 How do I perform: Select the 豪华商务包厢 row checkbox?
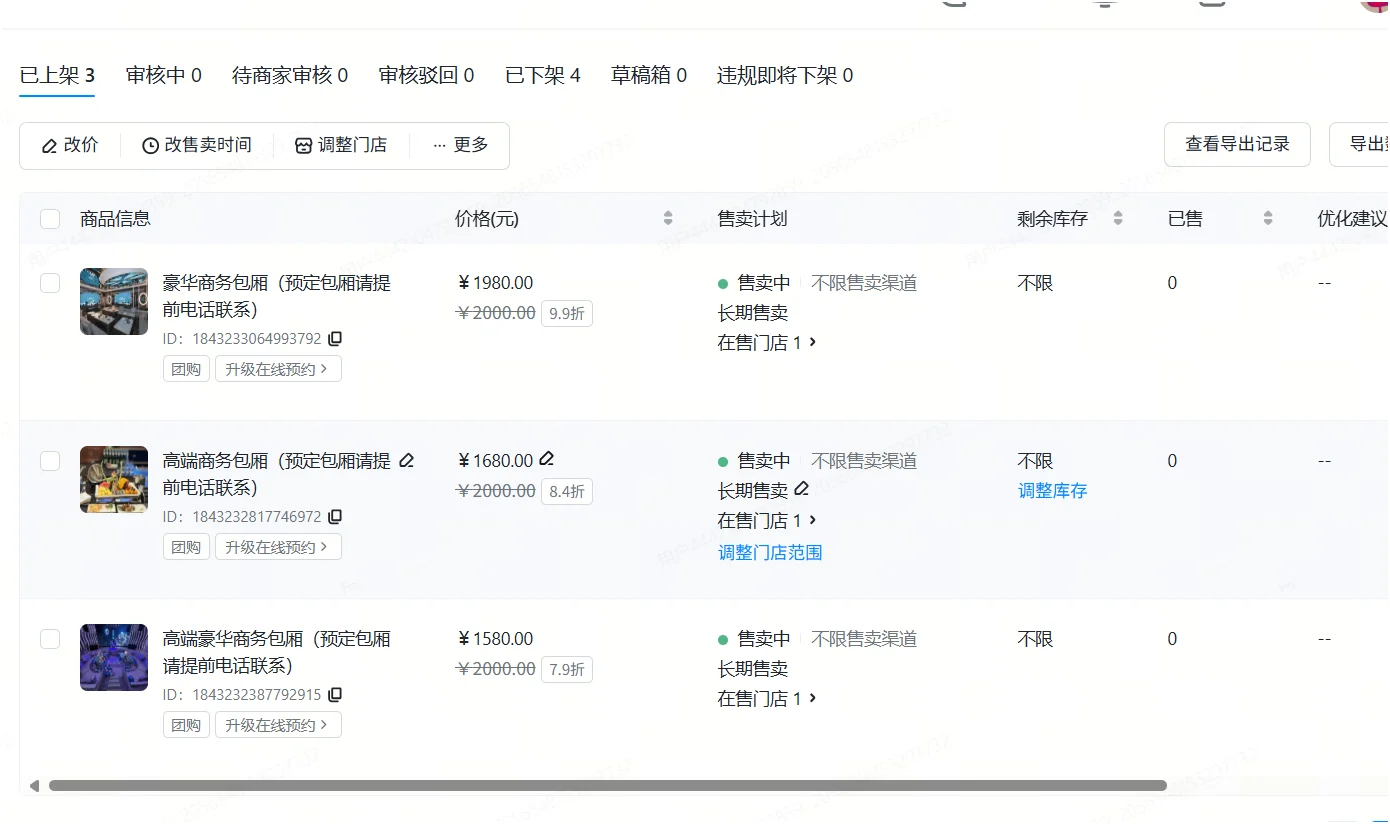pyautogui.click(x=49, y=282)
